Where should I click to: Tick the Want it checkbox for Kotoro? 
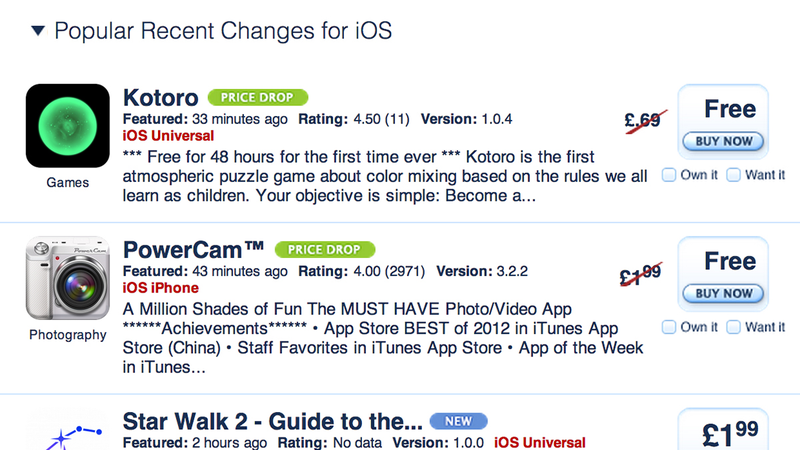click(733, 175)
